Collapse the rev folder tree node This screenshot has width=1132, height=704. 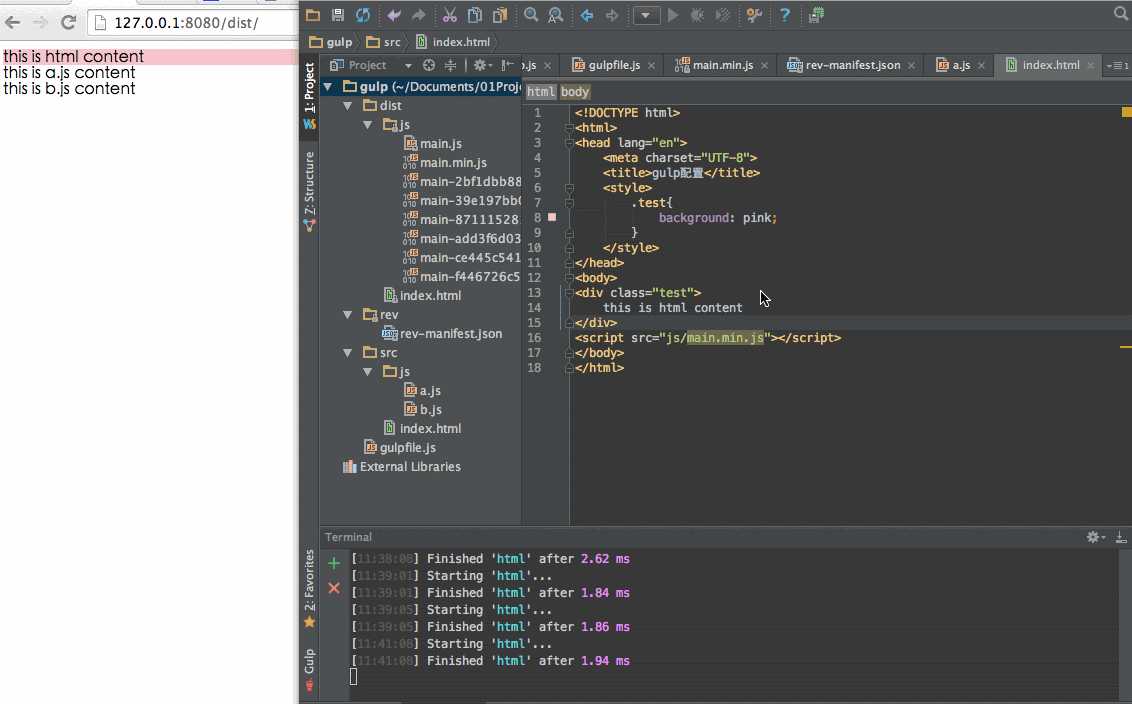click(x=348, y=314)
